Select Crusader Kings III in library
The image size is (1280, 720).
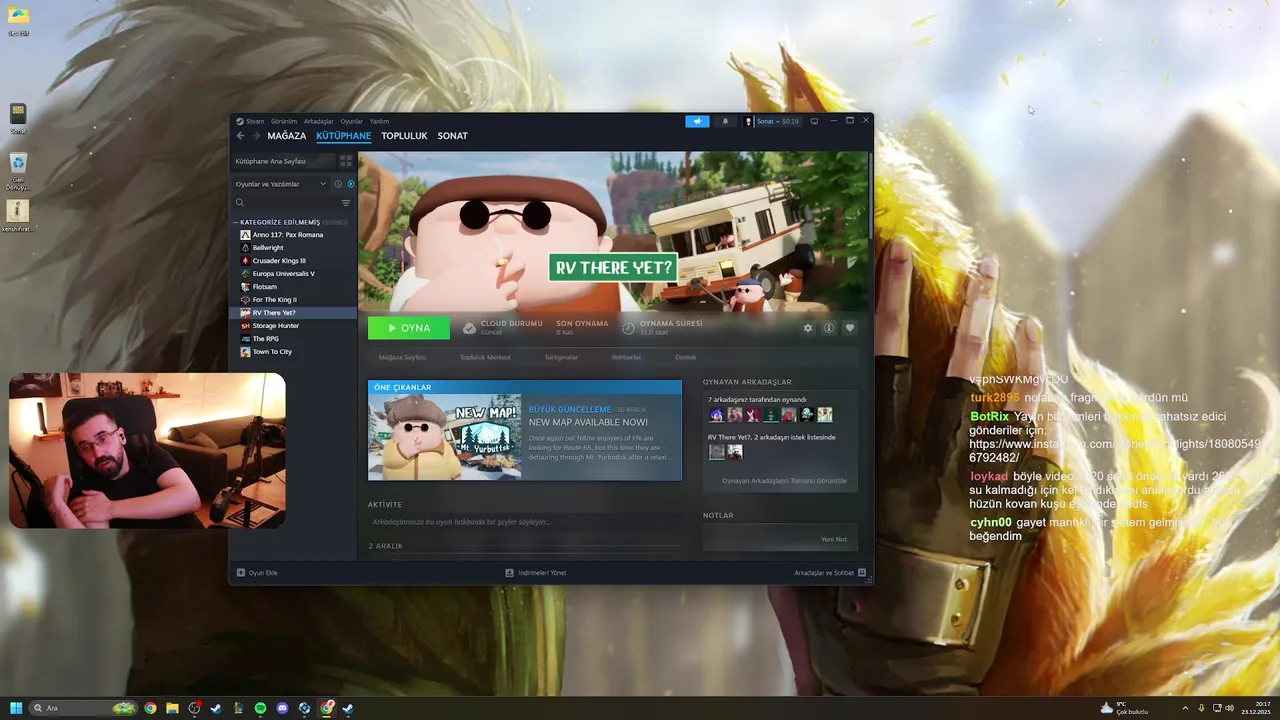279,261
